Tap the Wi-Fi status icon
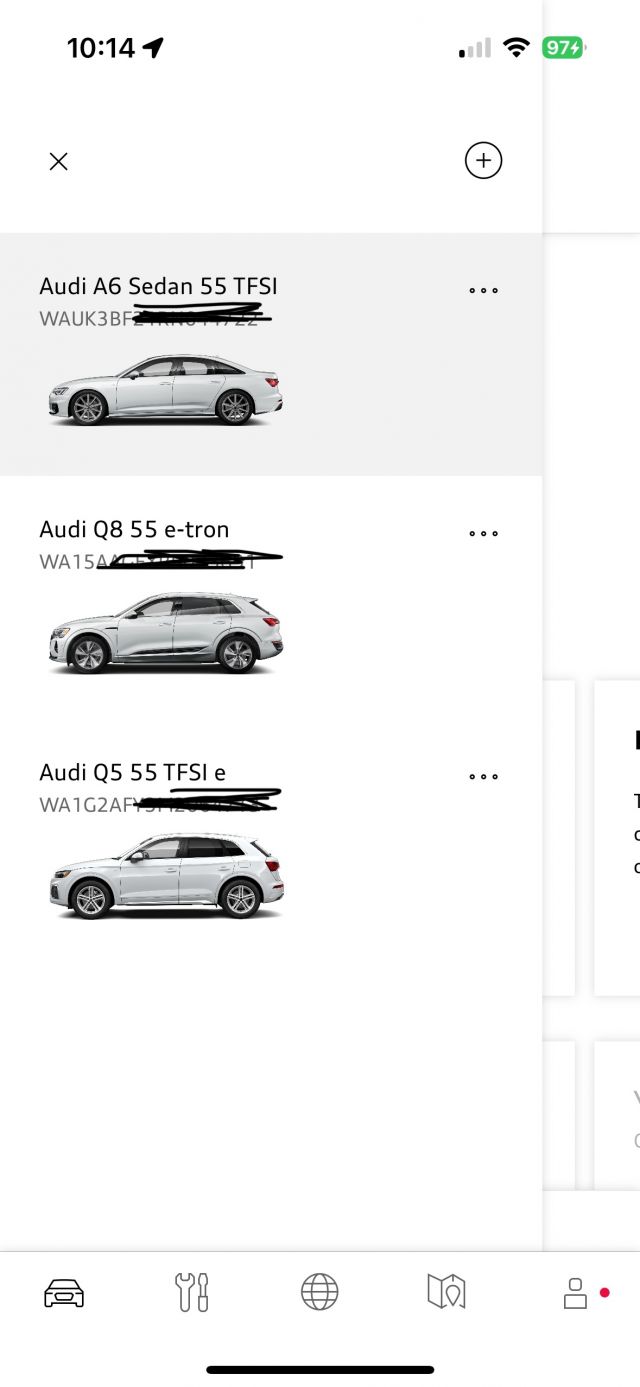 (516, 48)
